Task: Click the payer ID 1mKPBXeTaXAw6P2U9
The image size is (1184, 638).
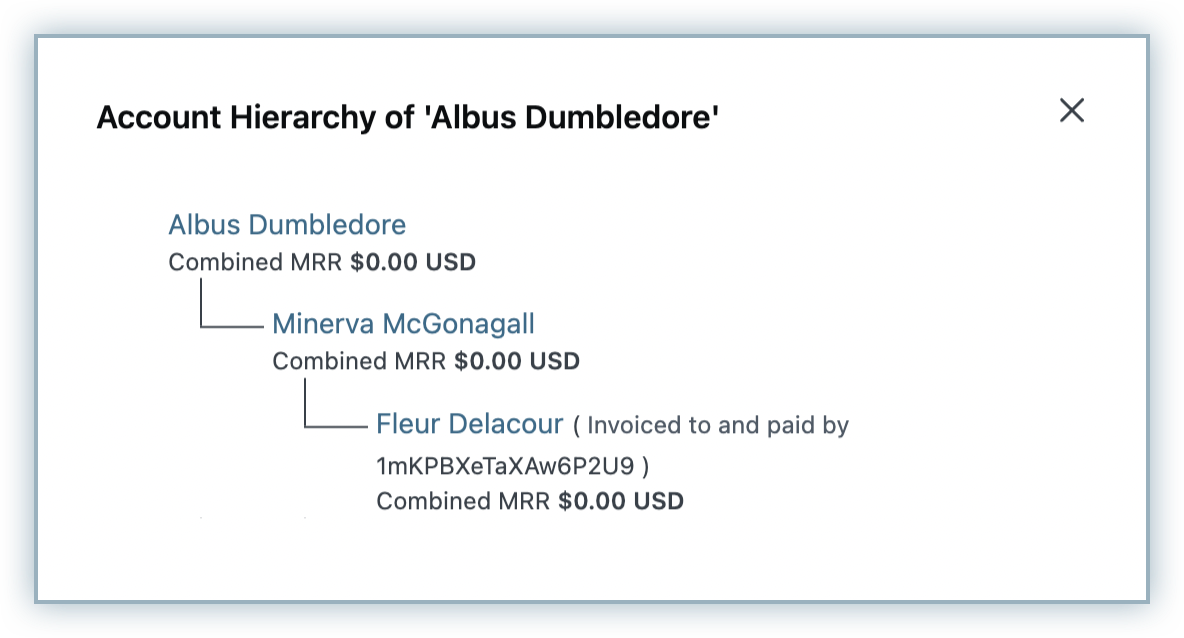Action: tap(506, 466)
